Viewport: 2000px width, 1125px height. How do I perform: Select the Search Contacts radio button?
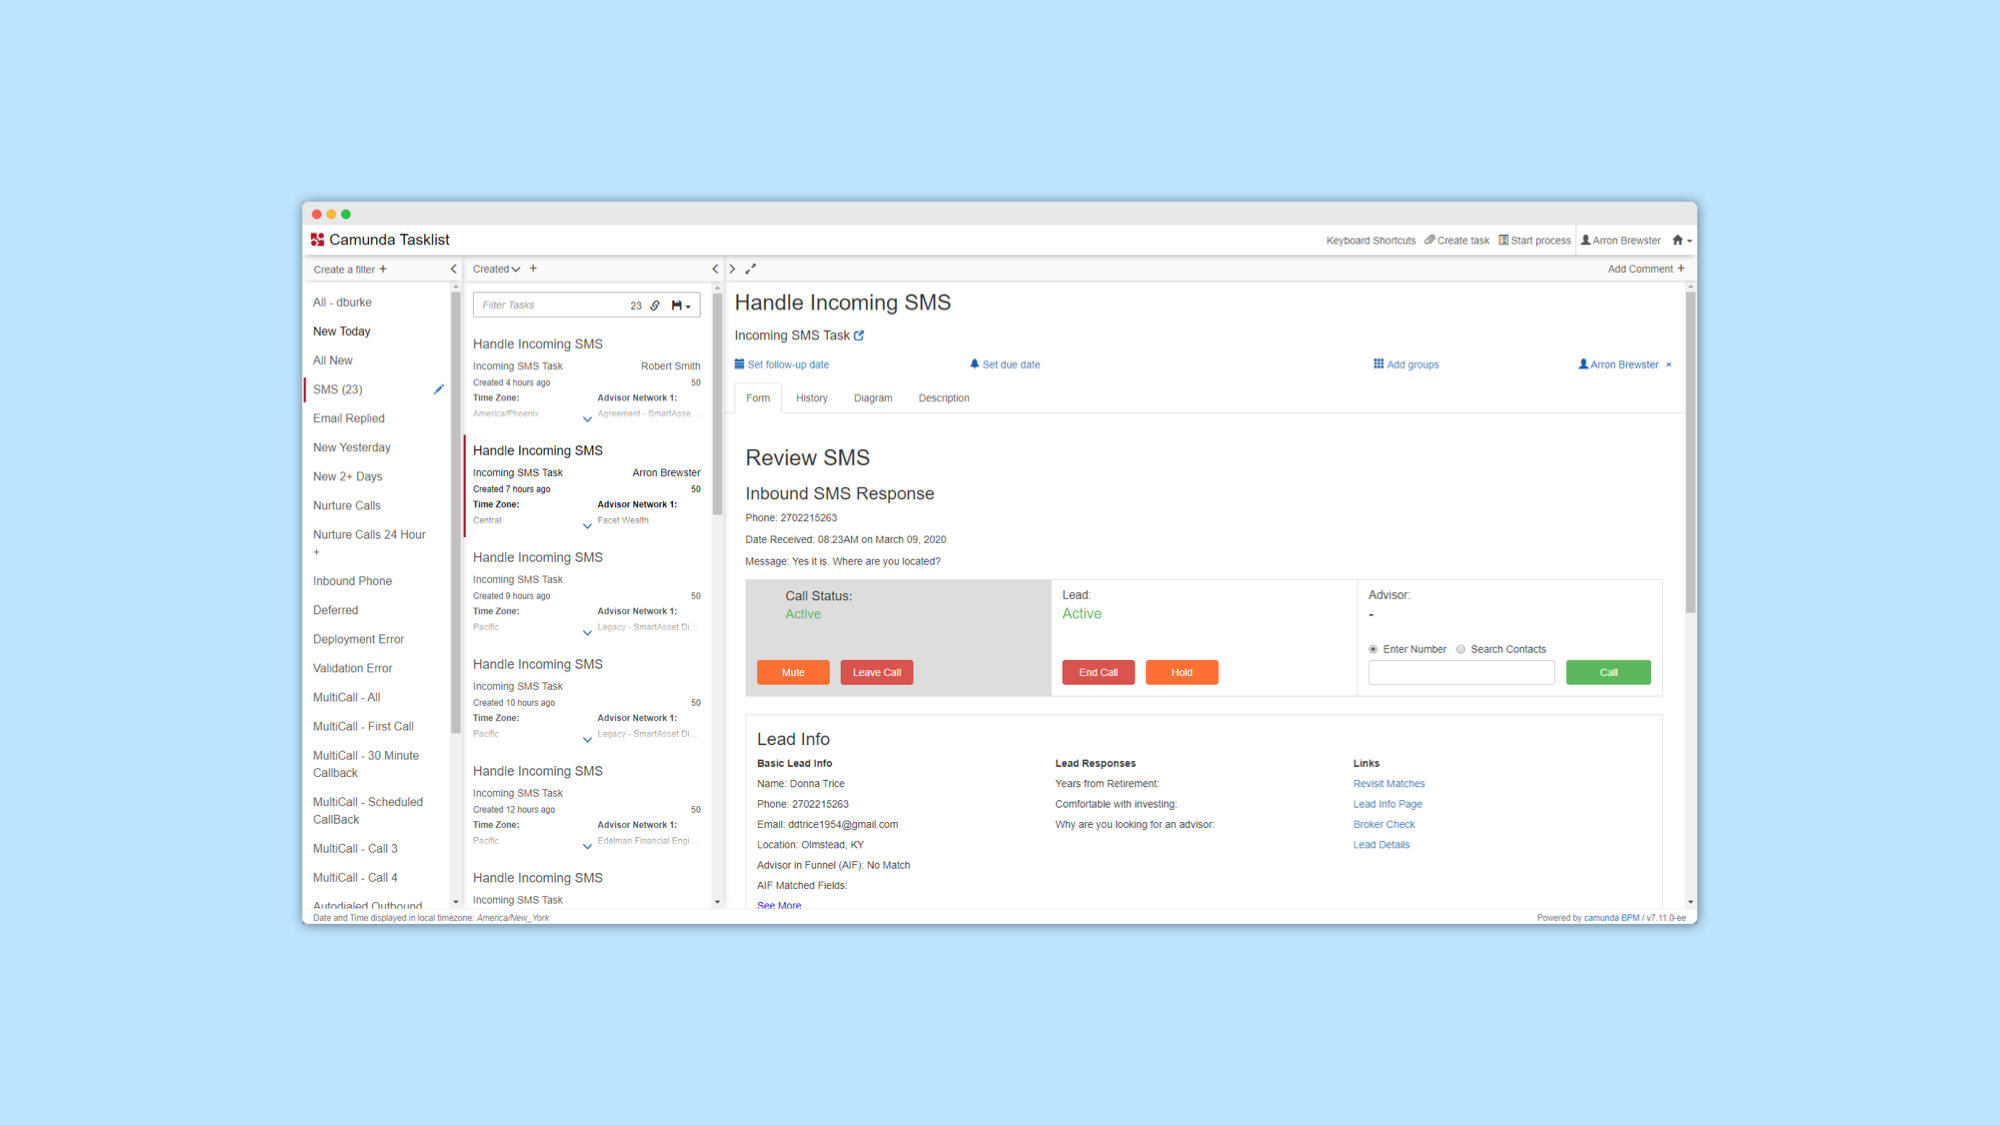[1461, 649]
